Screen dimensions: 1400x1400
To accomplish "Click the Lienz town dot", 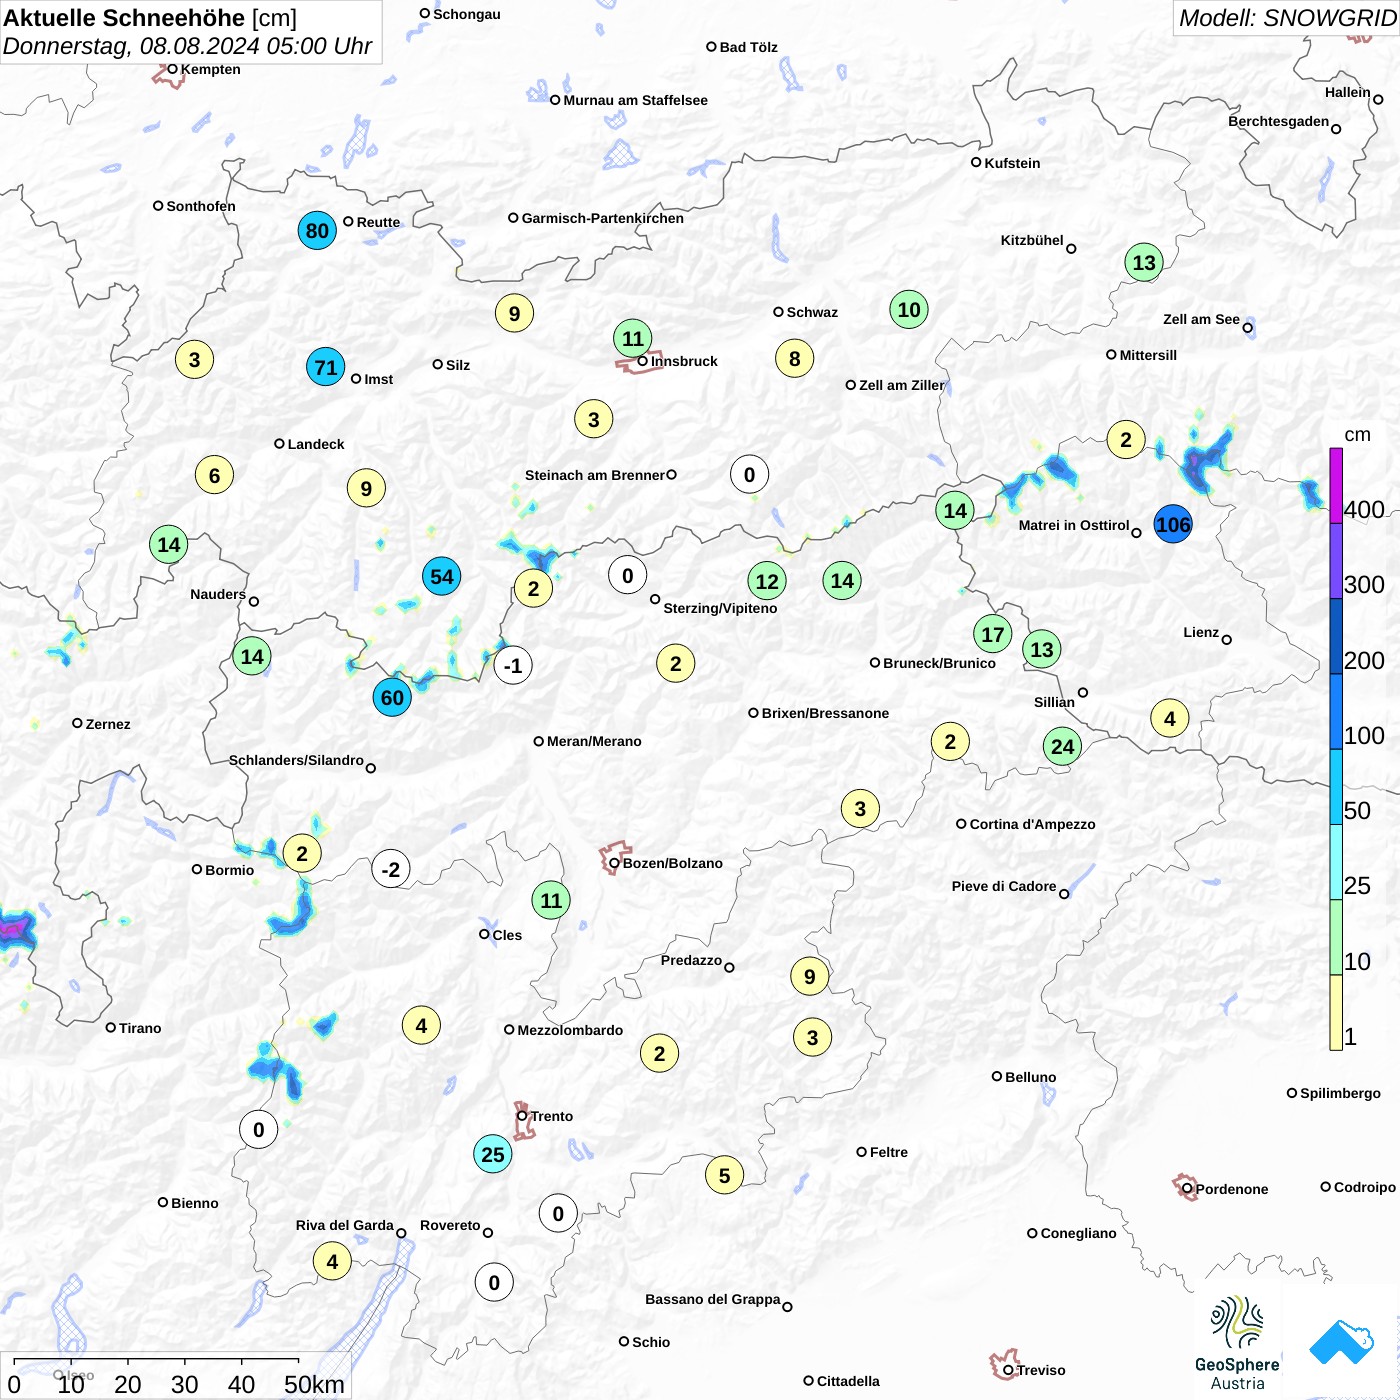I will (1227, 640).
